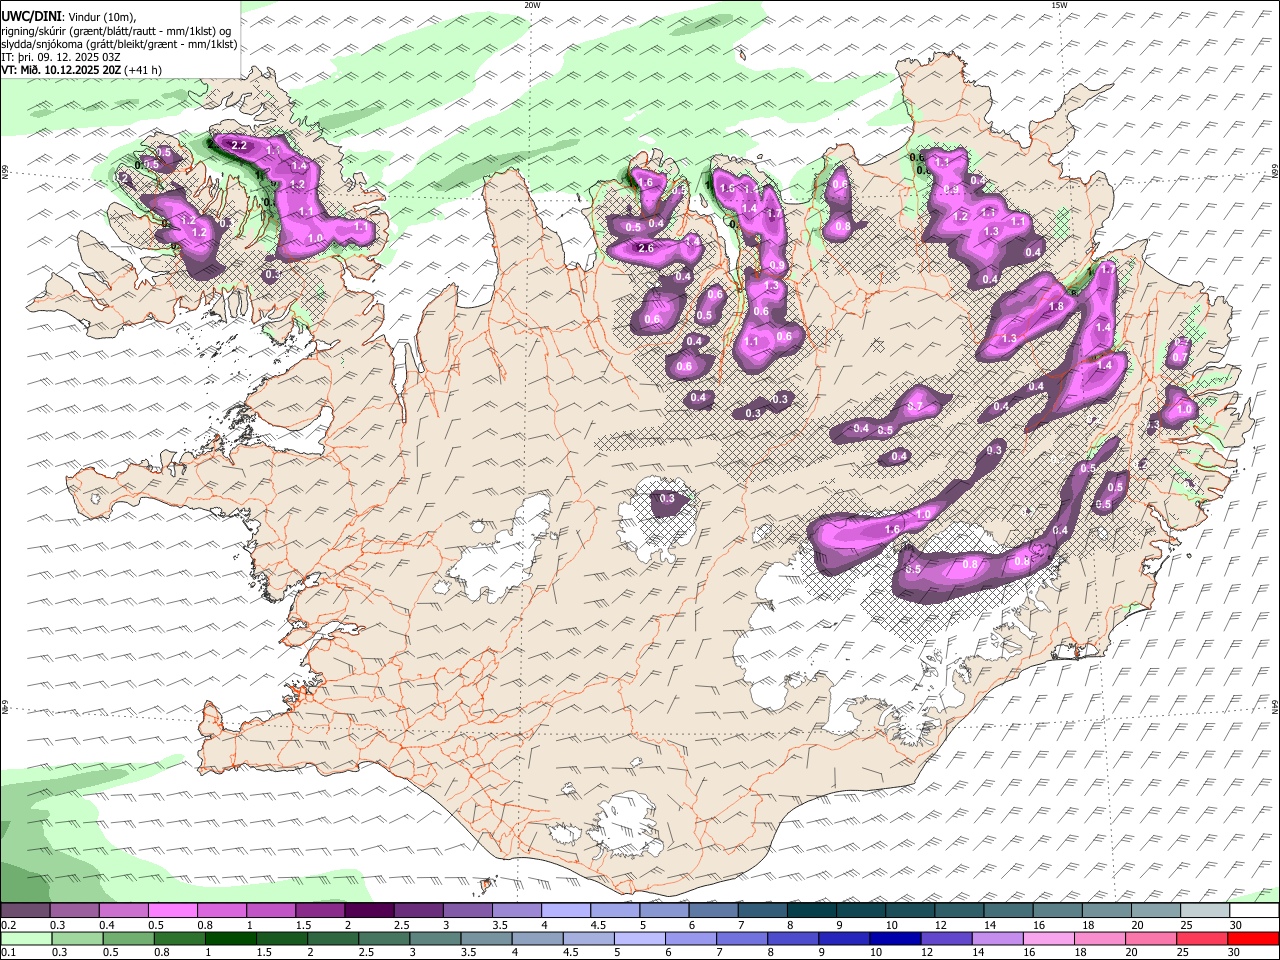Pick upper legend dark purple swatch 2 to 2.5
Screen dimensions: 1280x960
point(369,911)
